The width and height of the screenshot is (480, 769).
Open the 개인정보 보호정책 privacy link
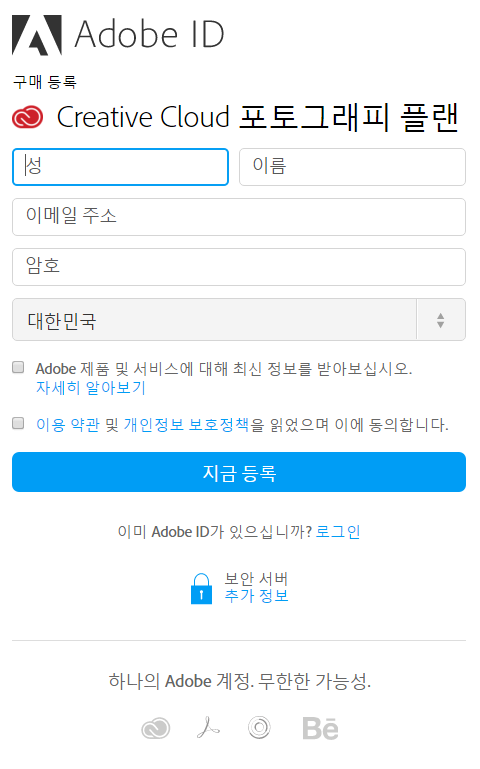coord(186,425)
